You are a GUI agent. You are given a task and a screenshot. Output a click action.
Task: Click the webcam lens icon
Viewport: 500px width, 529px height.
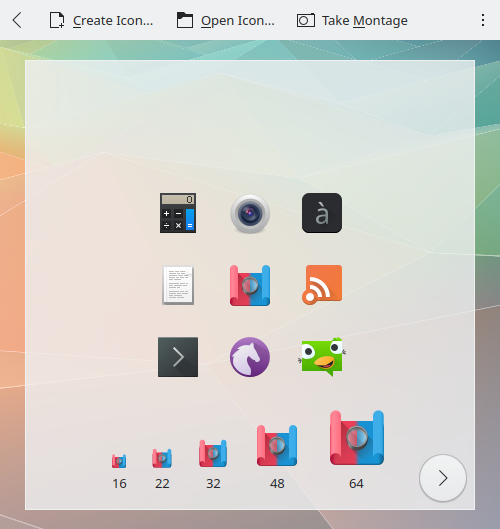[x=250, y=214]
